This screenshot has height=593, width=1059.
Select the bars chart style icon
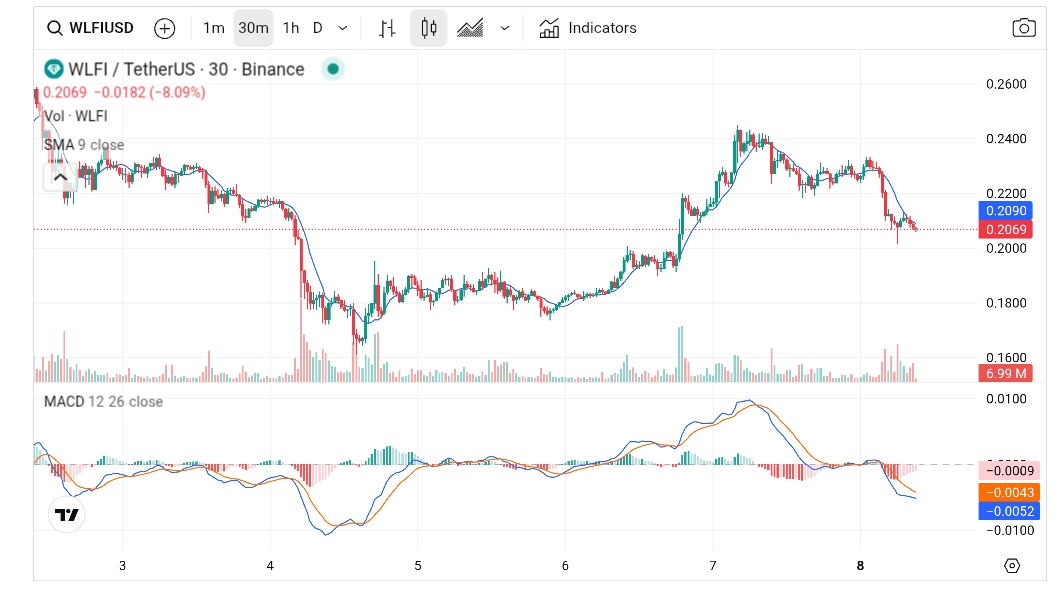coord(388,28)
